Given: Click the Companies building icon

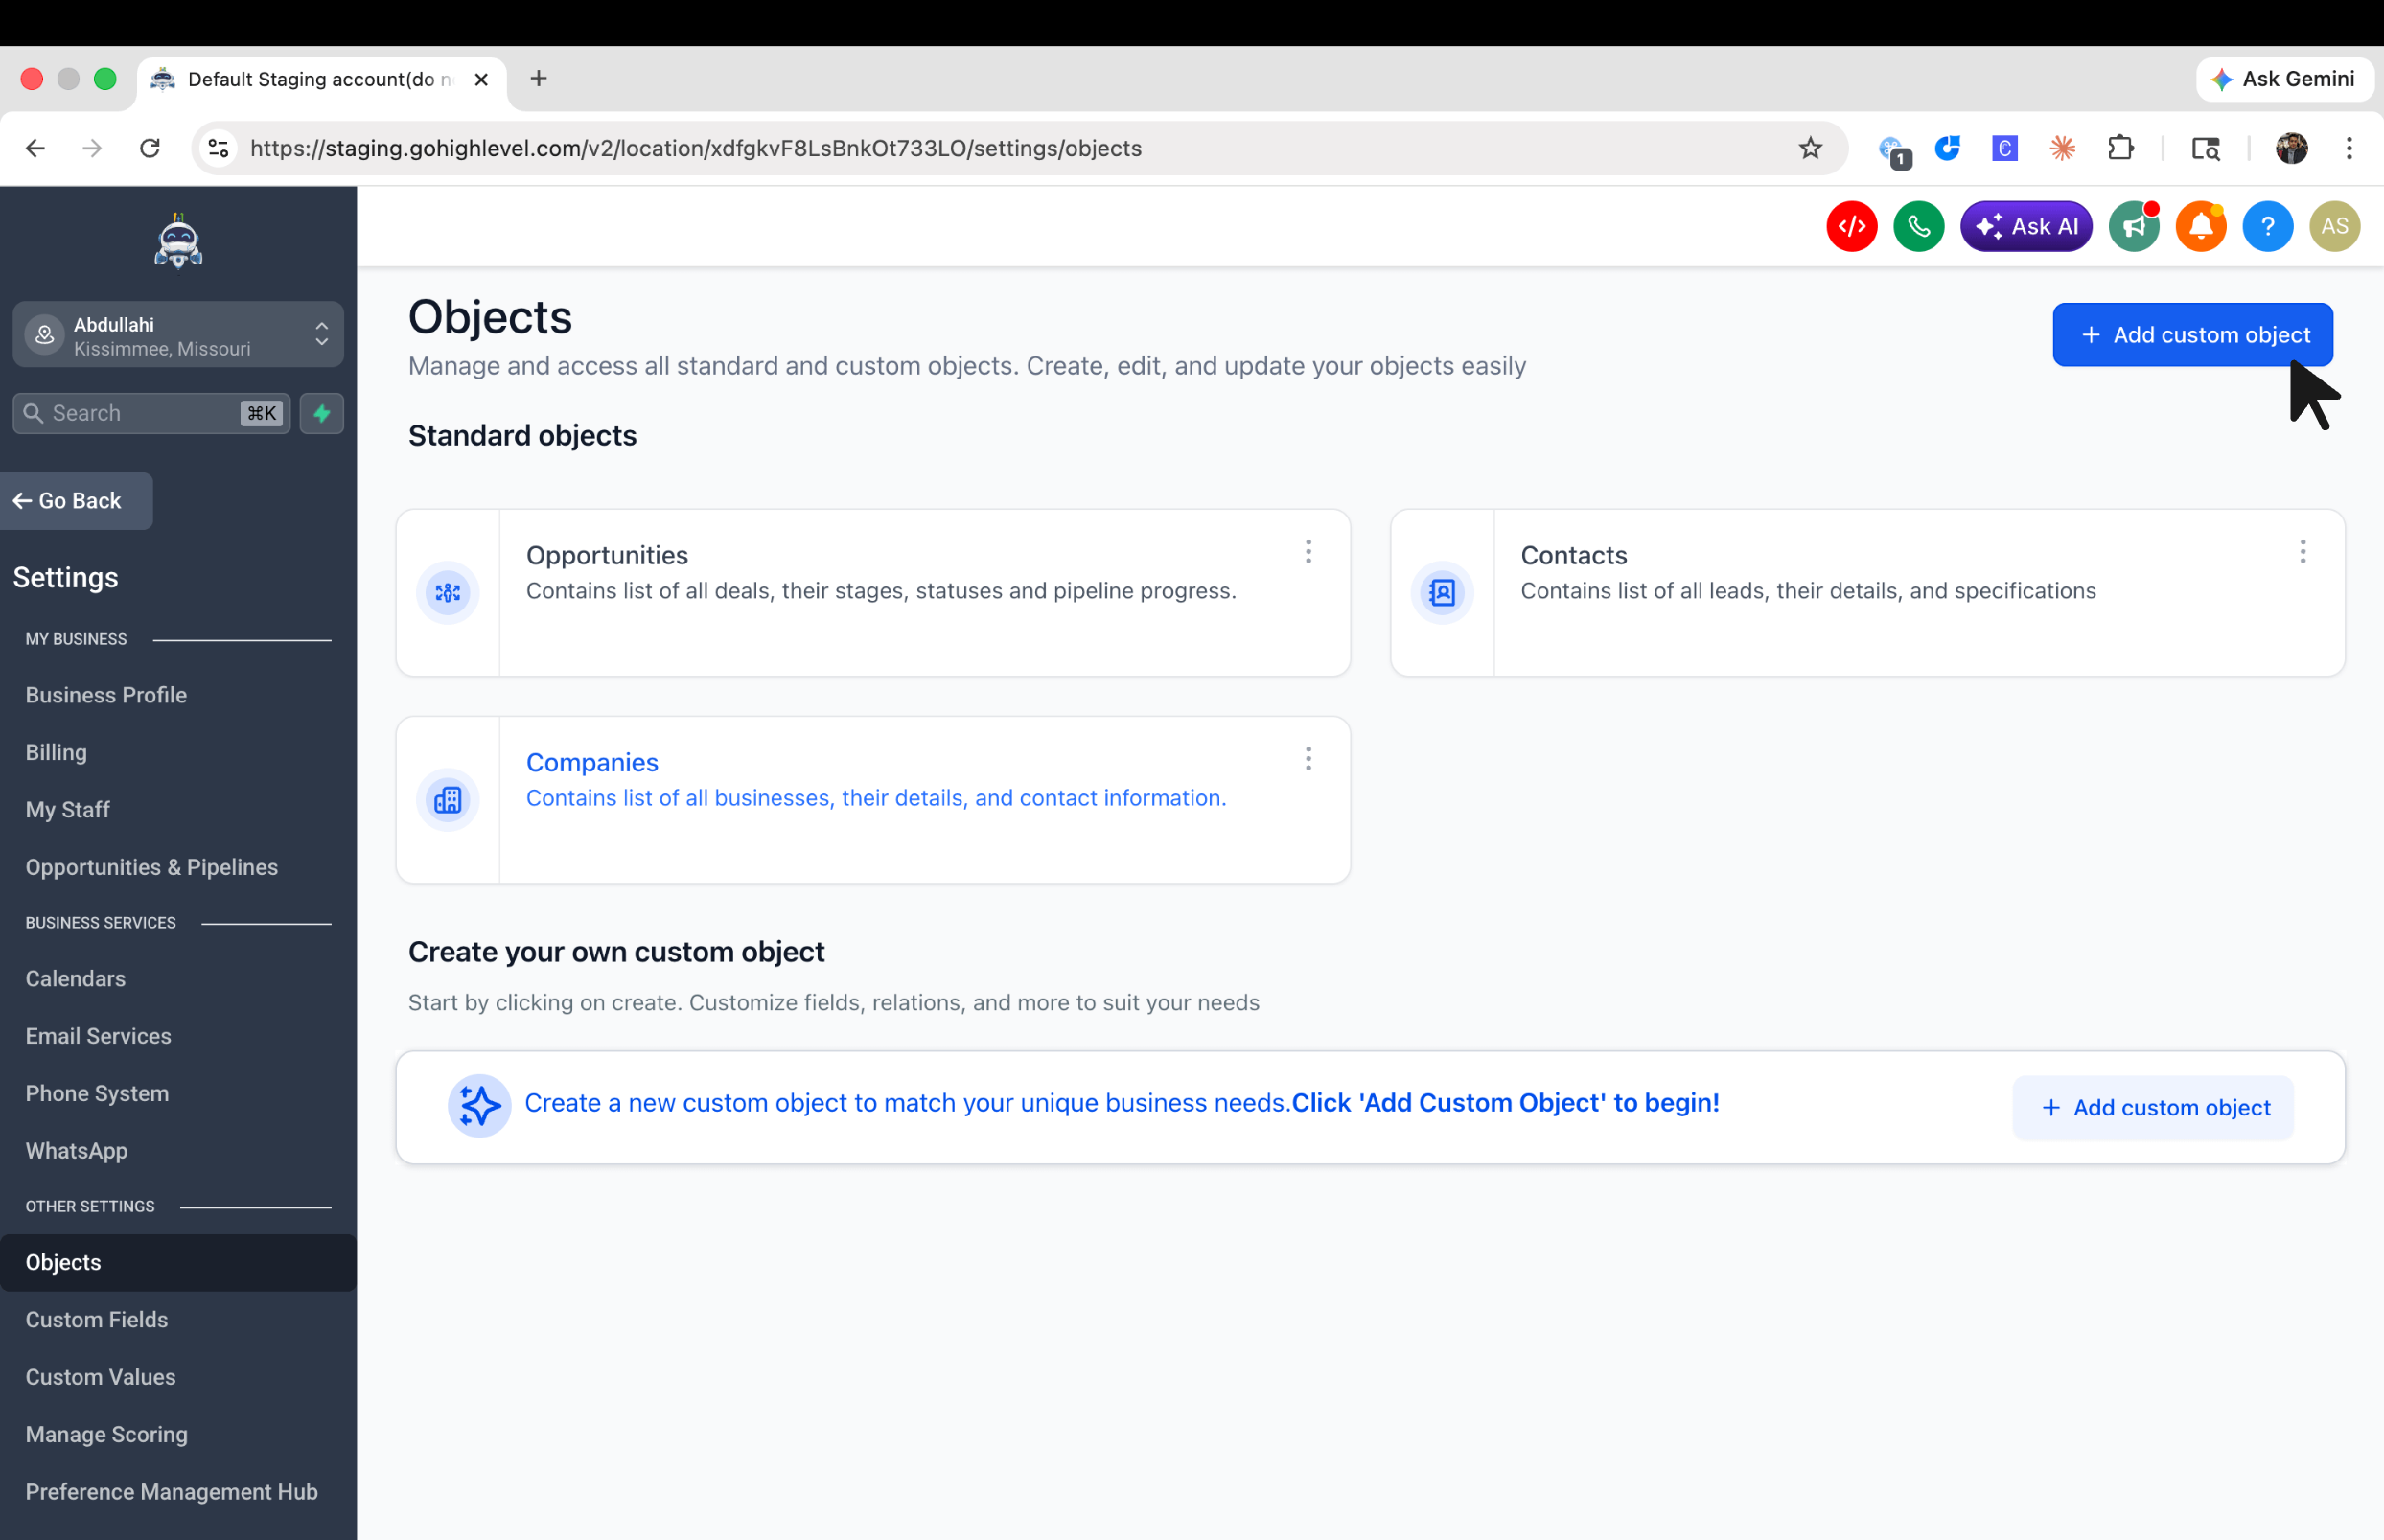Looking at the screenshot, I should (447, 799).
